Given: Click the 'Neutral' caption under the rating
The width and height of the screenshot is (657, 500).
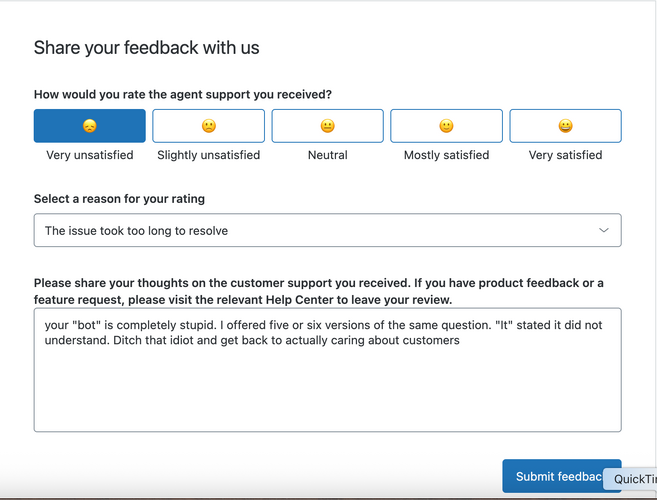Looking at the screenshot, I should [328, 155].
